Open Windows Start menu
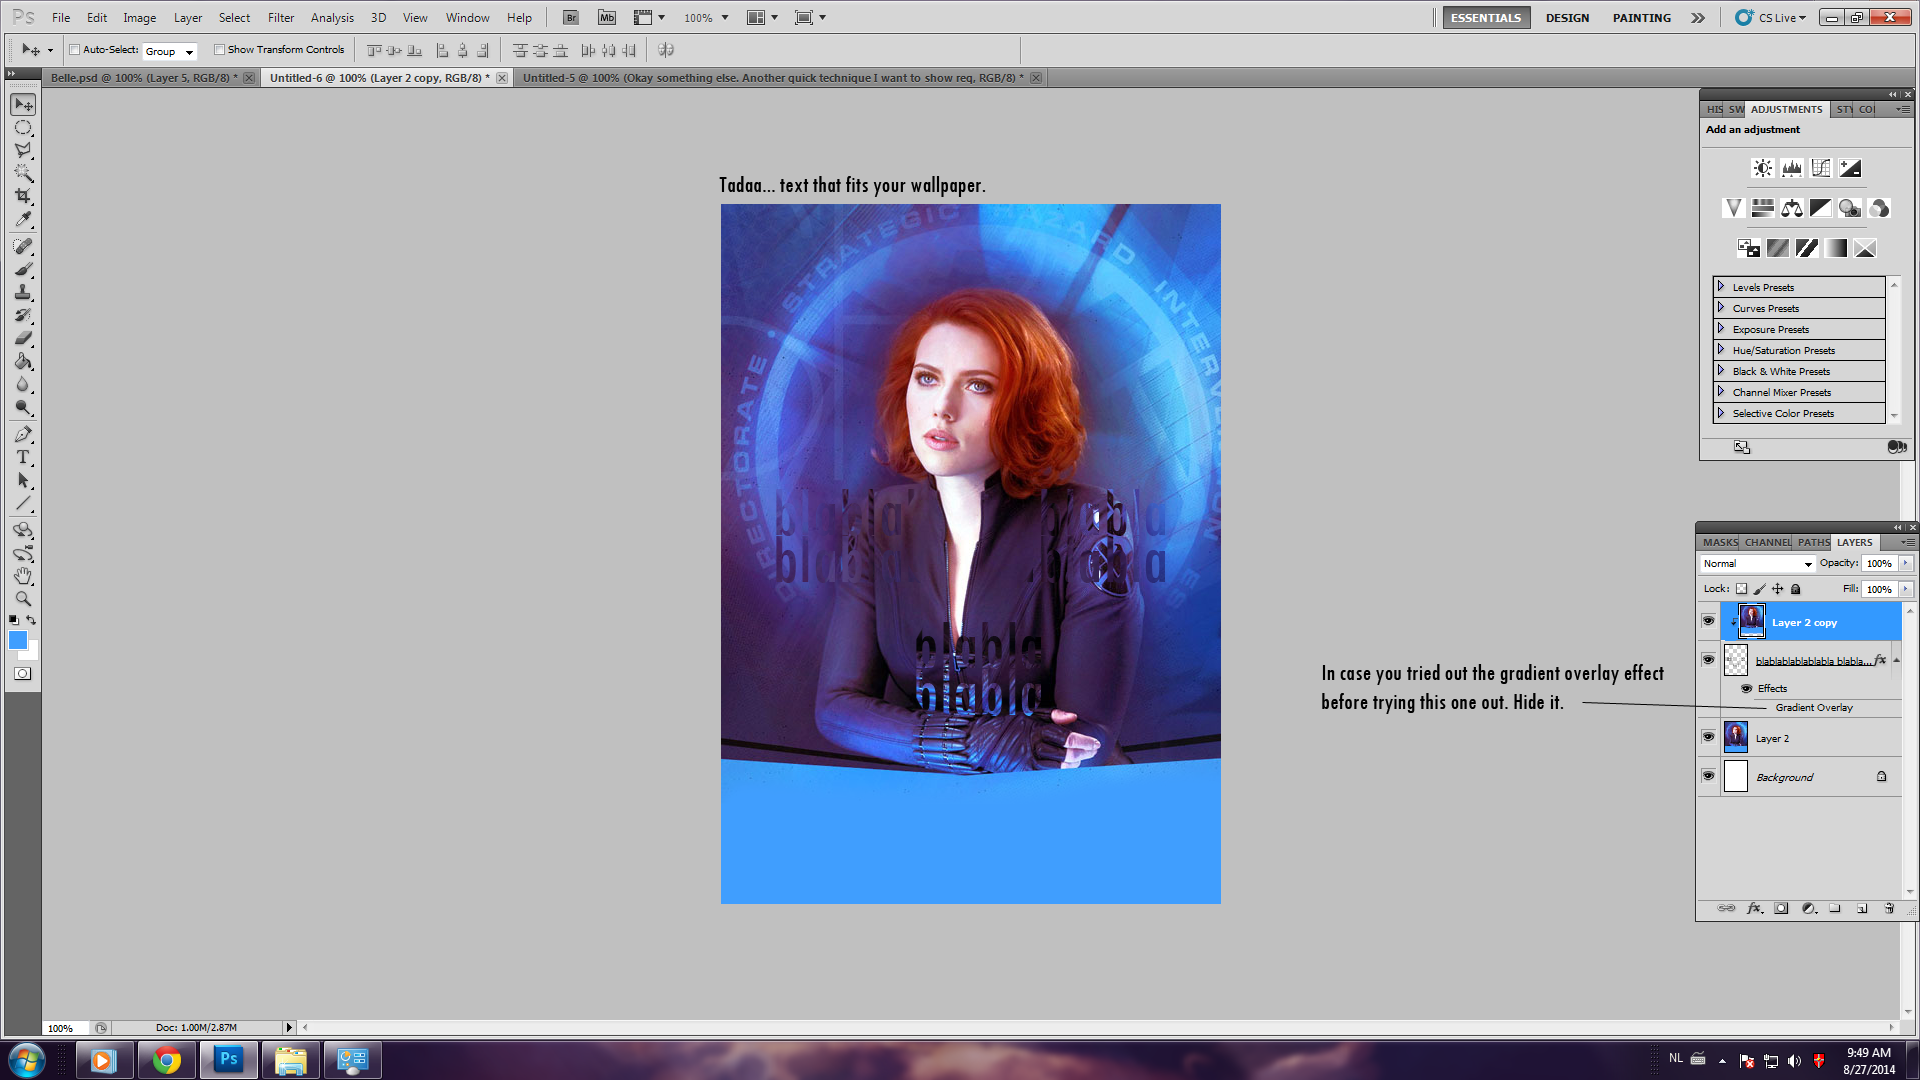The width and height of the screenshot is (1920, 1080). coord(27,1060)
